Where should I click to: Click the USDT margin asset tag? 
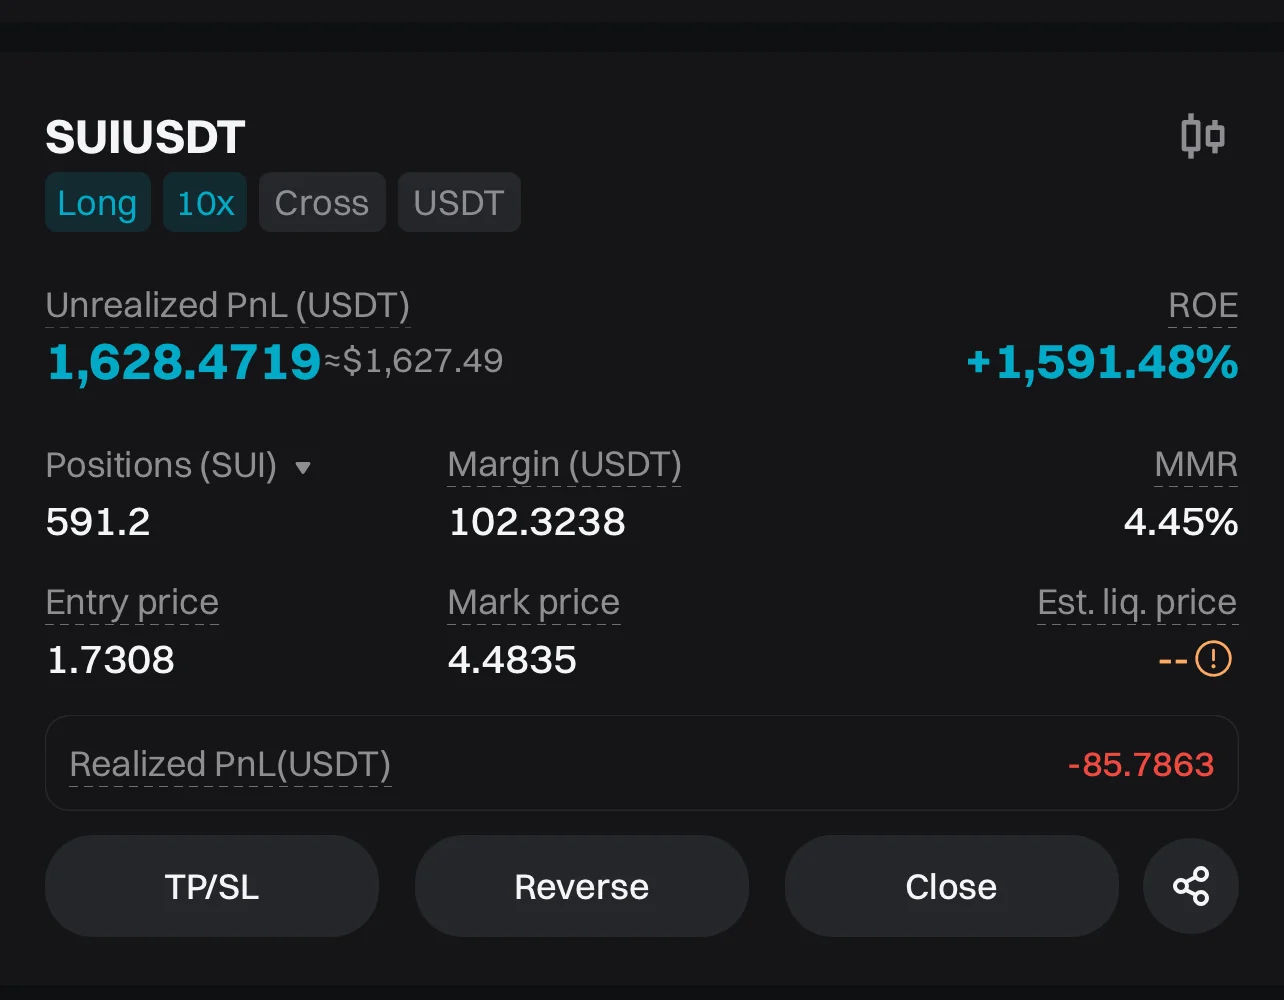tap(459, 203)
